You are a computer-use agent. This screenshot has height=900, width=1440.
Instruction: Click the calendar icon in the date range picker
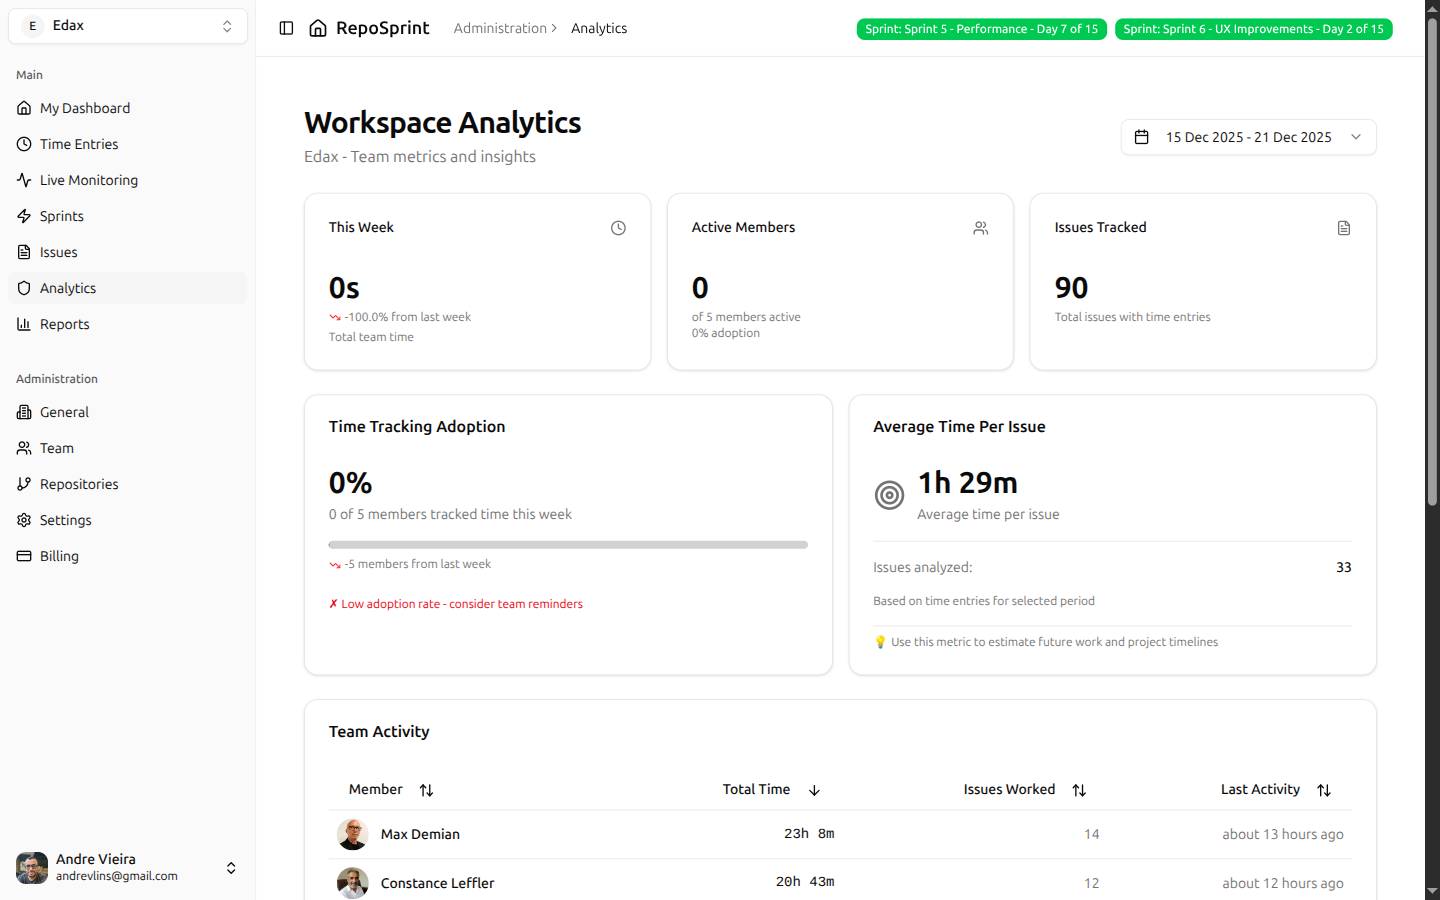(x=1142, y=137)
